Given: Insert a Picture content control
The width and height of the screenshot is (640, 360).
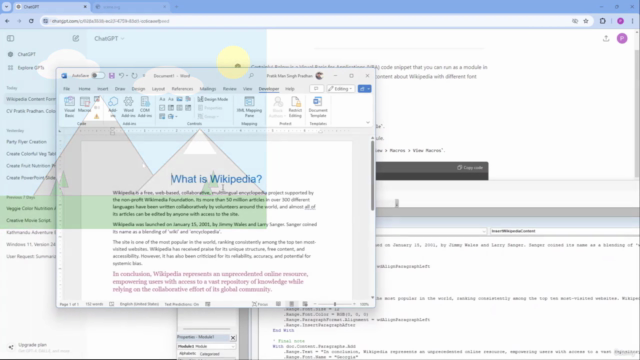Looking at the screenshot, I should click(x=179, y=99).
